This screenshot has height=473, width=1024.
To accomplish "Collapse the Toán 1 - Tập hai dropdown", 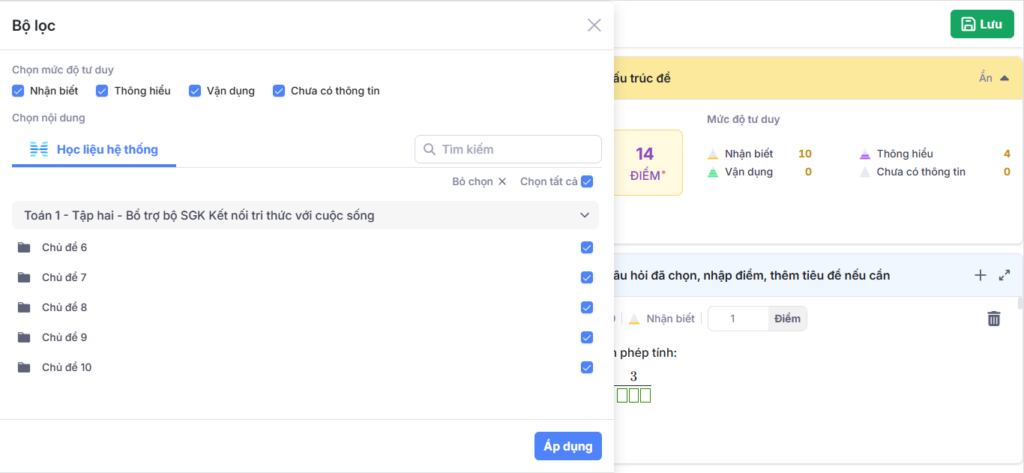I will tap(585, 215).
